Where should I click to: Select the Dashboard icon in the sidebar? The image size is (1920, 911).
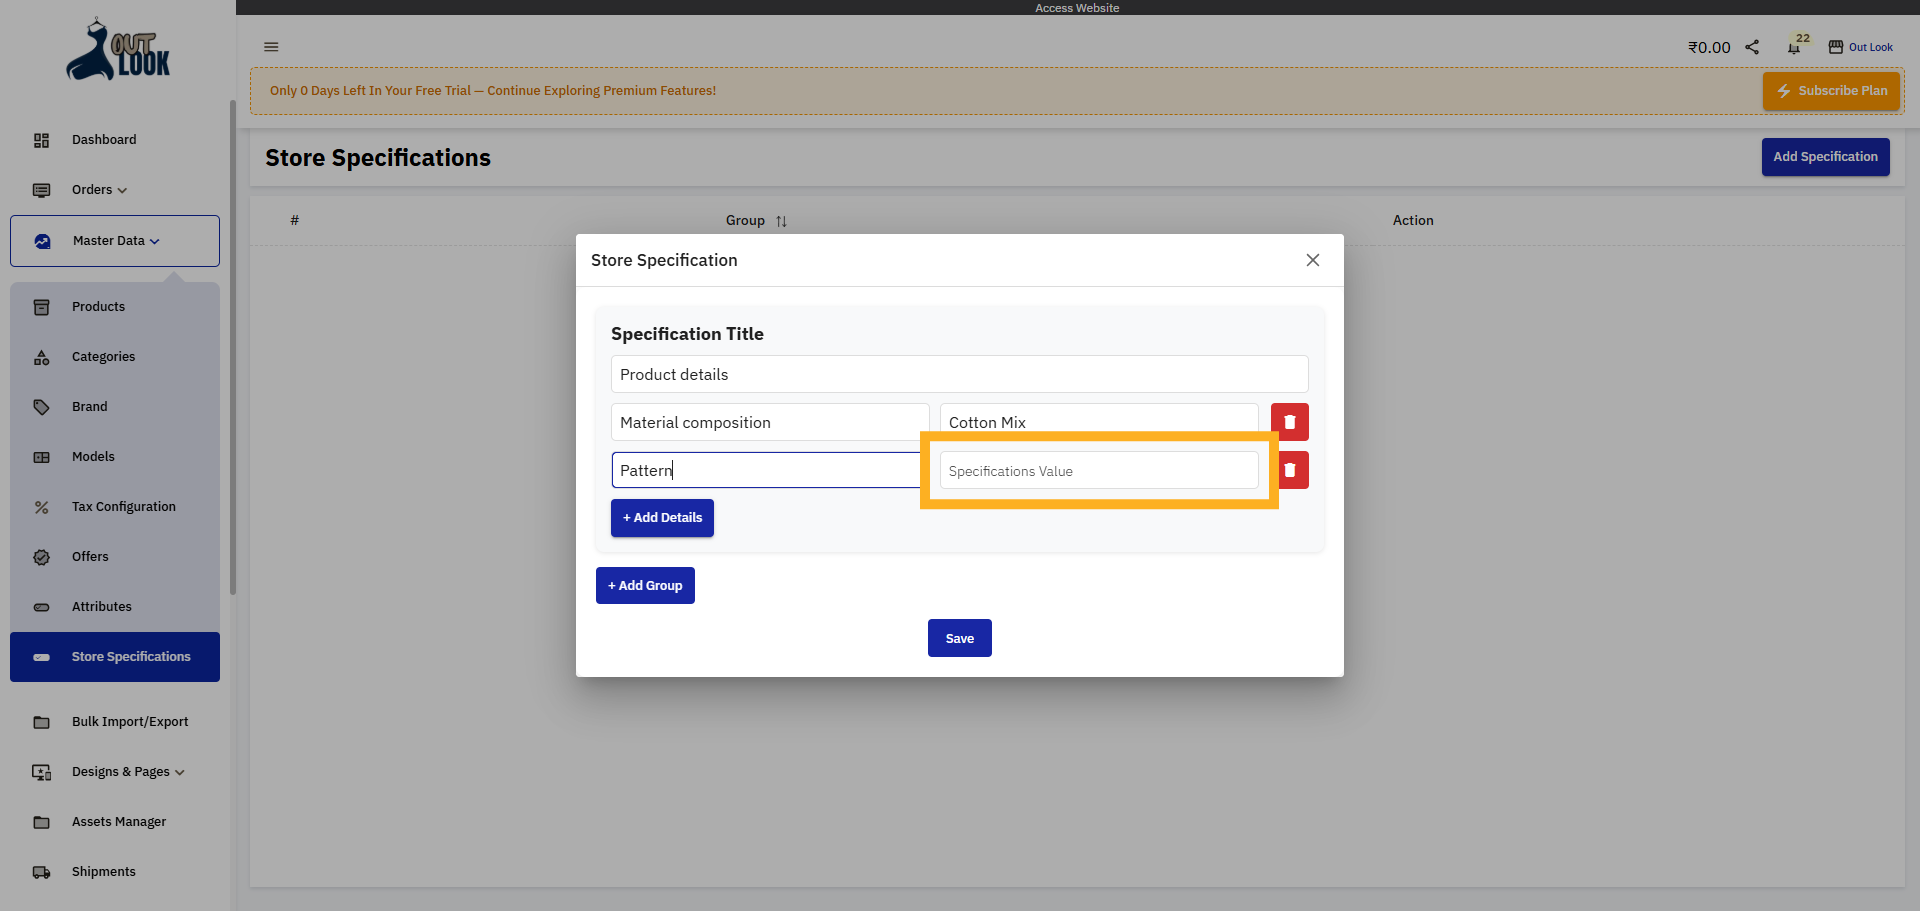[41, 140]
